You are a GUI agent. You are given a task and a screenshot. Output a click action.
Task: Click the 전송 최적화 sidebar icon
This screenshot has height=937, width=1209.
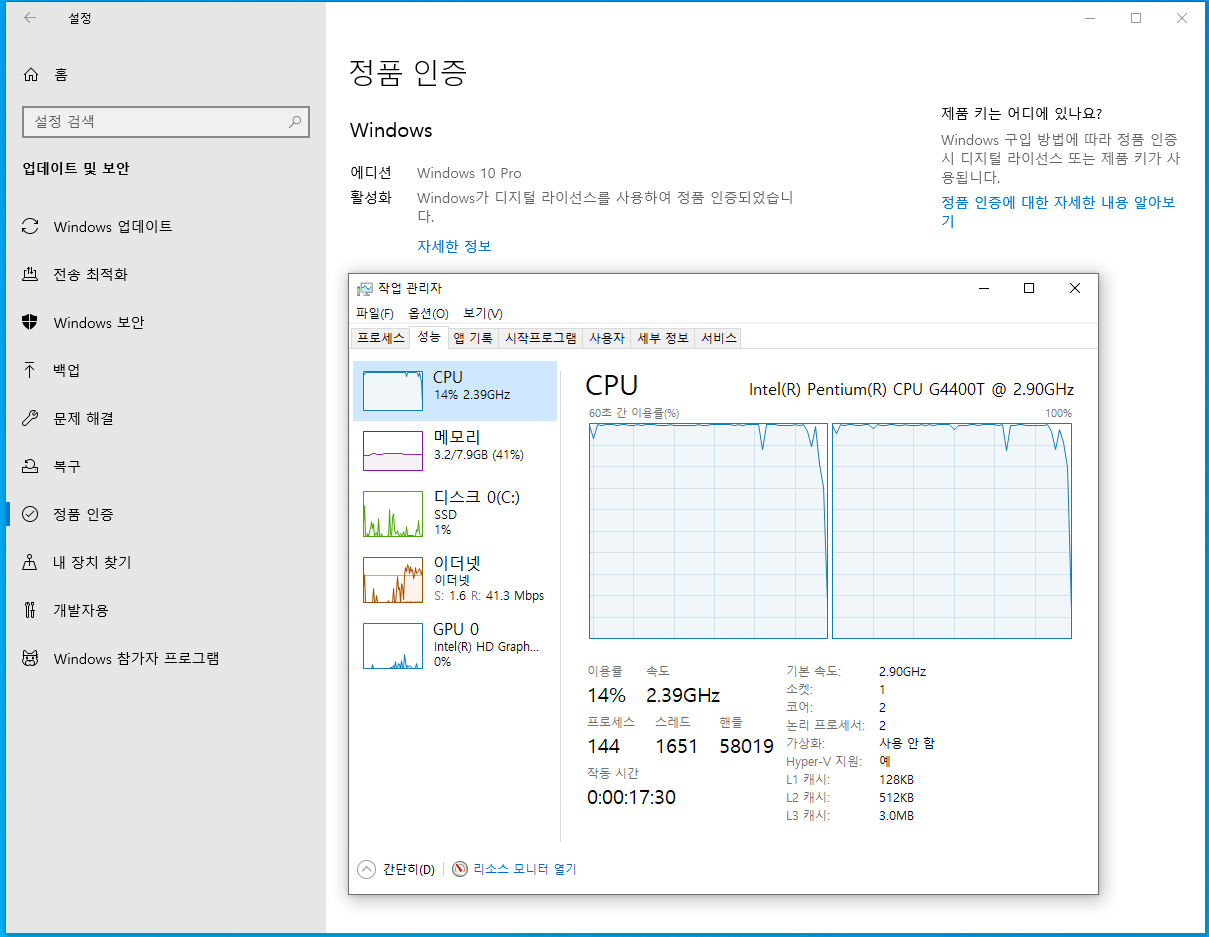(x=30, y=274)
